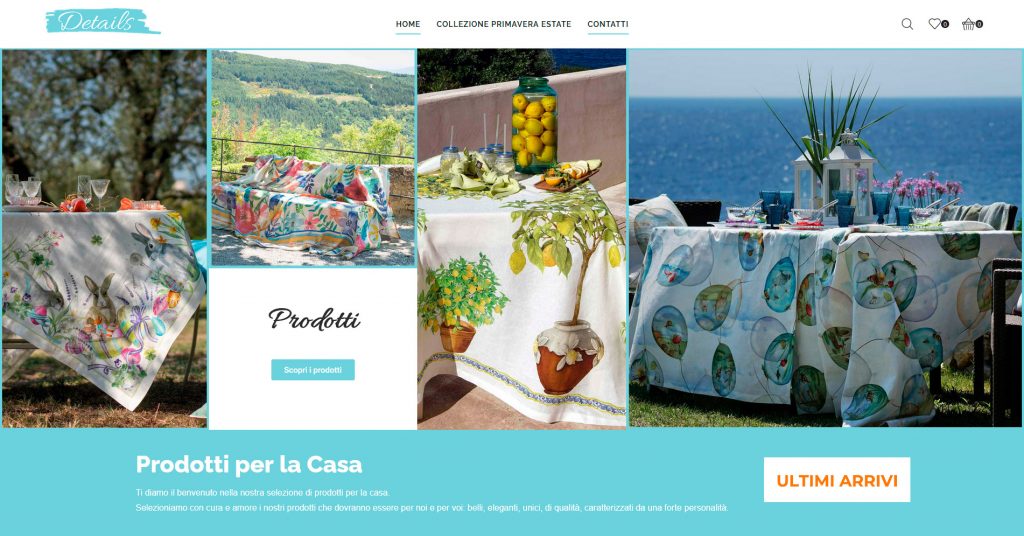The height and width of the screenshot is (536, 1024).
Task: Click the Scopri i prodotti button
Action: pos(313,370)
